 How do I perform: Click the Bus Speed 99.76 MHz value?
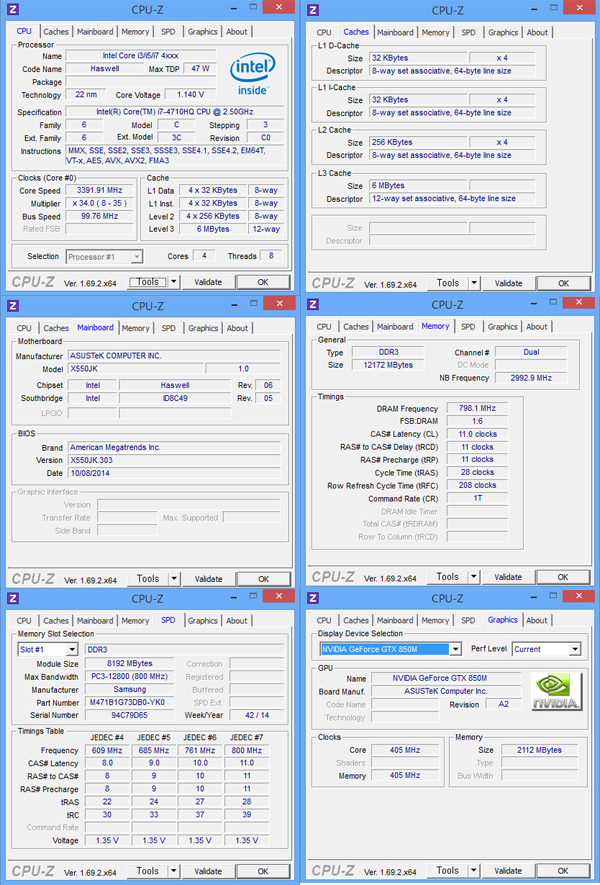click(x=99, y=216)
